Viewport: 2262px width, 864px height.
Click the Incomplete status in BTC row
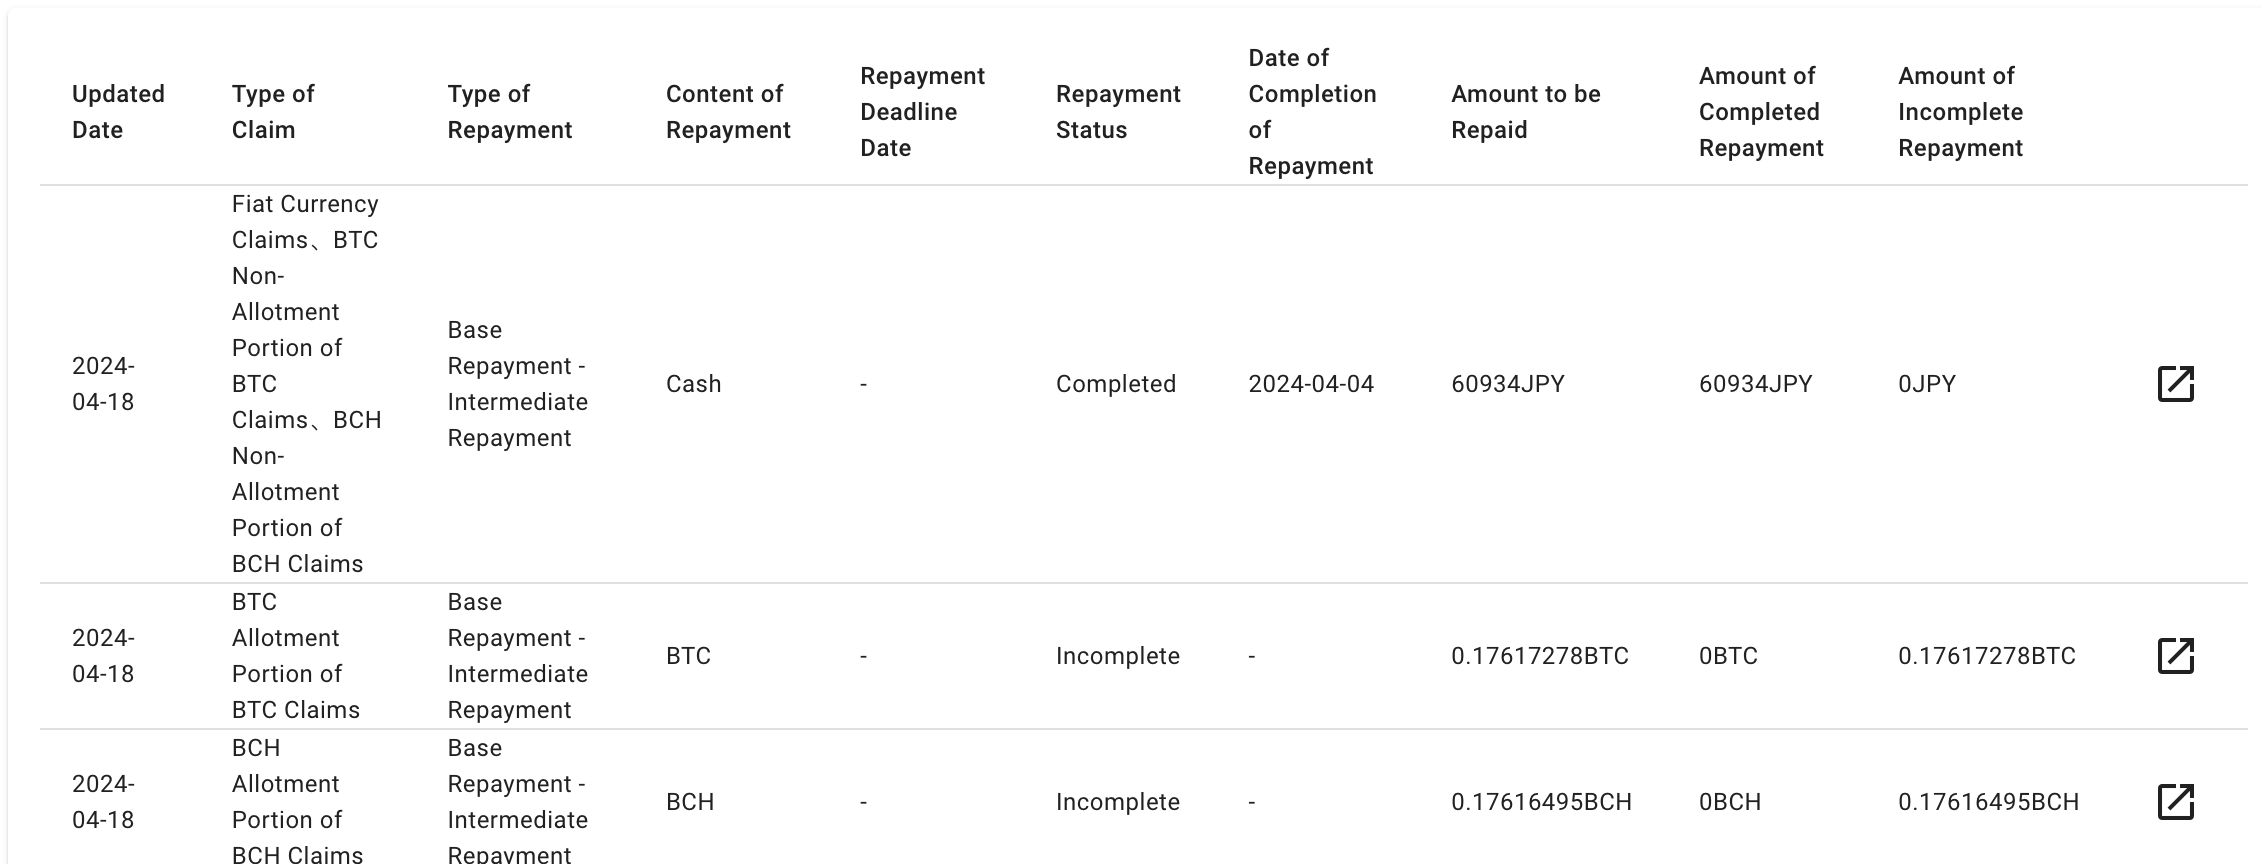click(x=1117, y=656)
